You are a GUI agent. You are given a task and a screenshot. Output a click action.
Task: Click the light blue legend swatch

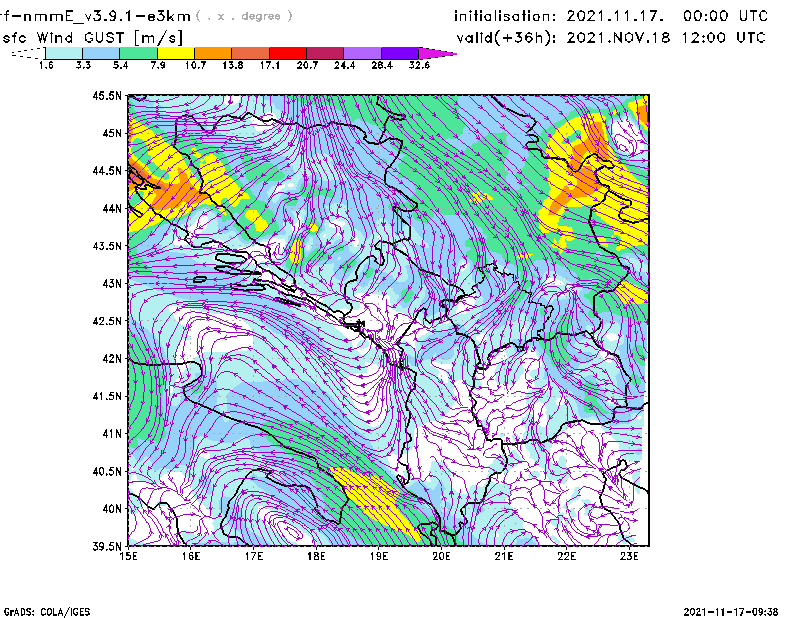pos(101,53)
